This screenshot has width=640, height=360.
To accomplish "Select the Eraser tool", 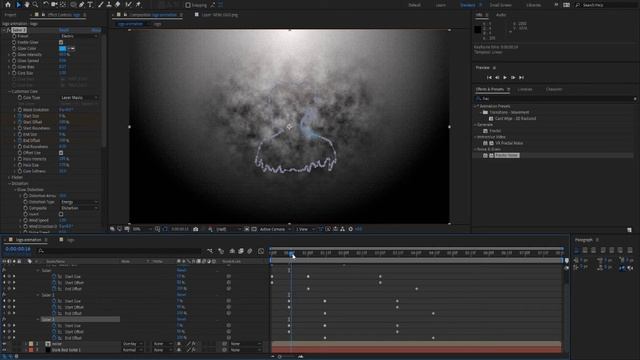I will 118,4.
